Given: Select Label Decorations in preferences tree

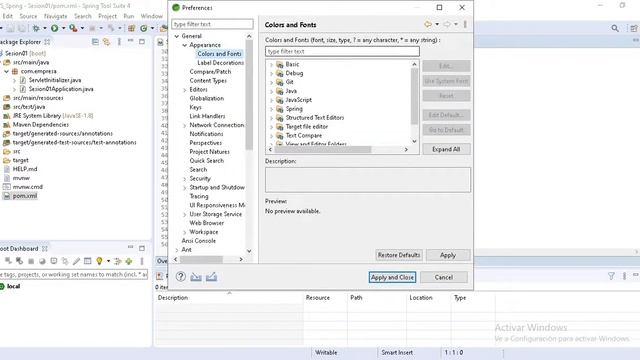Looking at the screenshot, I should [x=220, y=63].
